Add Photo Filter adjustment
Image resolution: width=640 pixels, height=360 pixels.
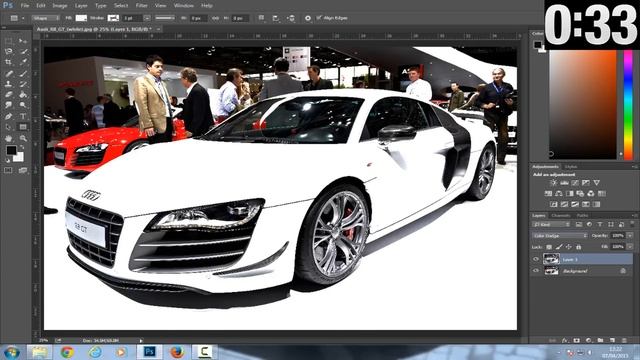[x=580, y=193]
